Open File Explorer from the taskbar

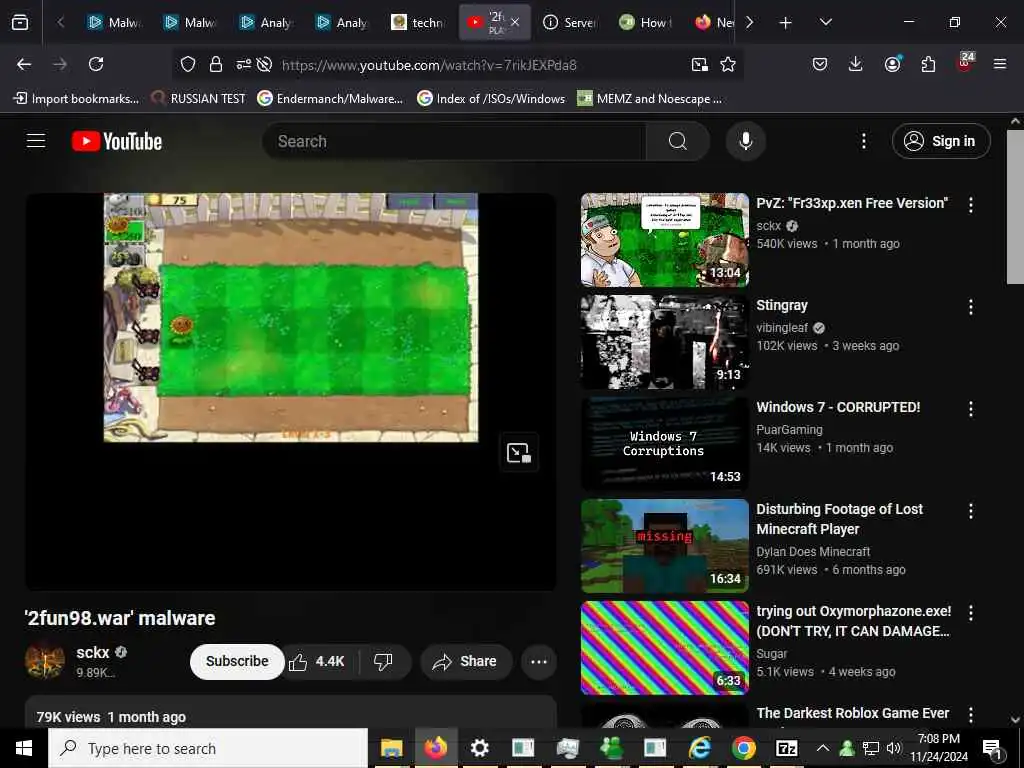click(391, 748)
